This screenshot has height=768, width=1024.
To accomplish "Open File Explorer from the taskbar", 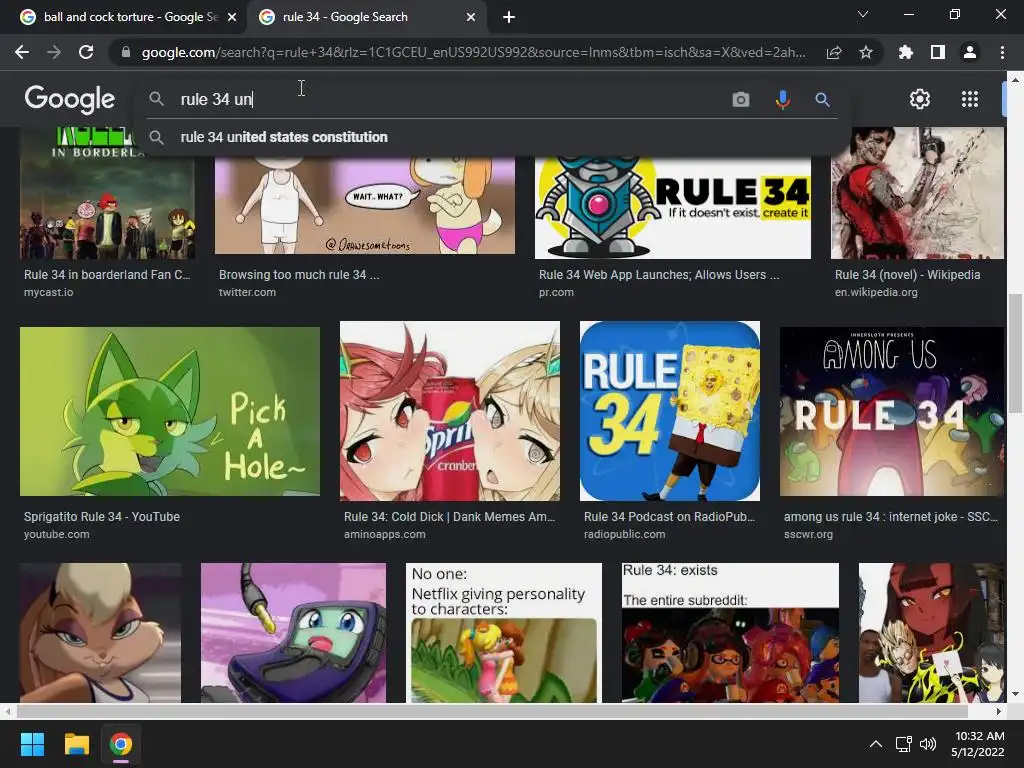I will pyautogui.click(x=76, y=744).
